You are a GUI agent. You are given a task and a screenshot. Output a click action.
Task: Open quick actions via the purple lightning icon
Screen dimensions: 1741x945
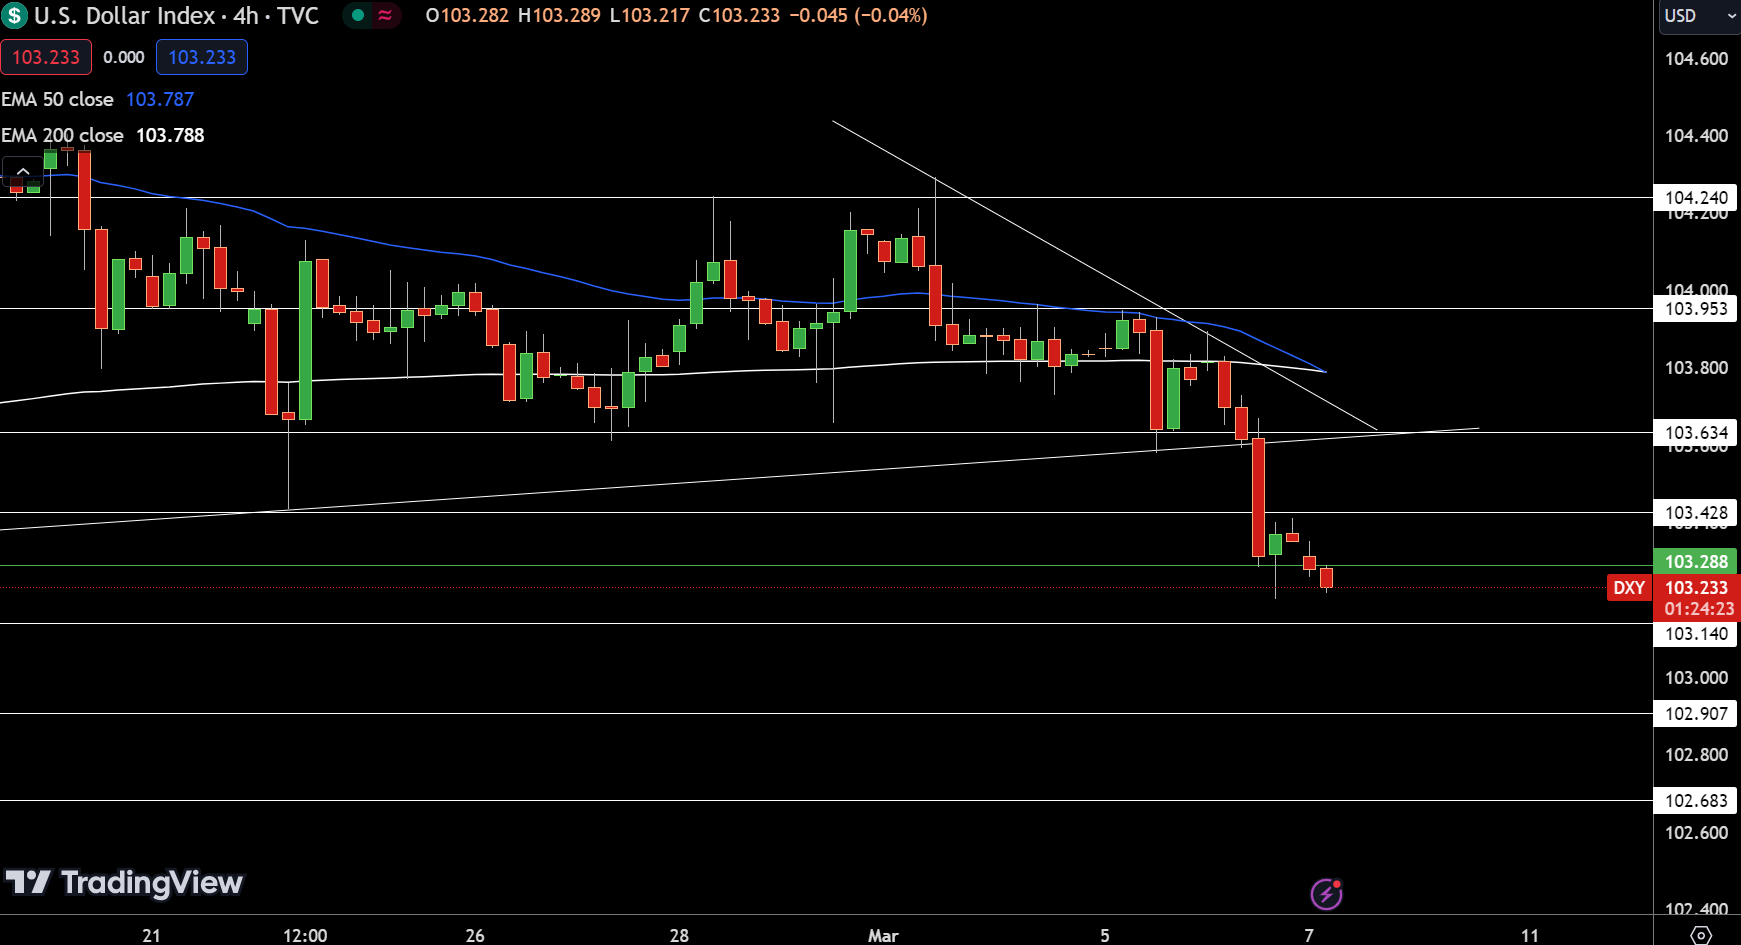(1325, 893)
